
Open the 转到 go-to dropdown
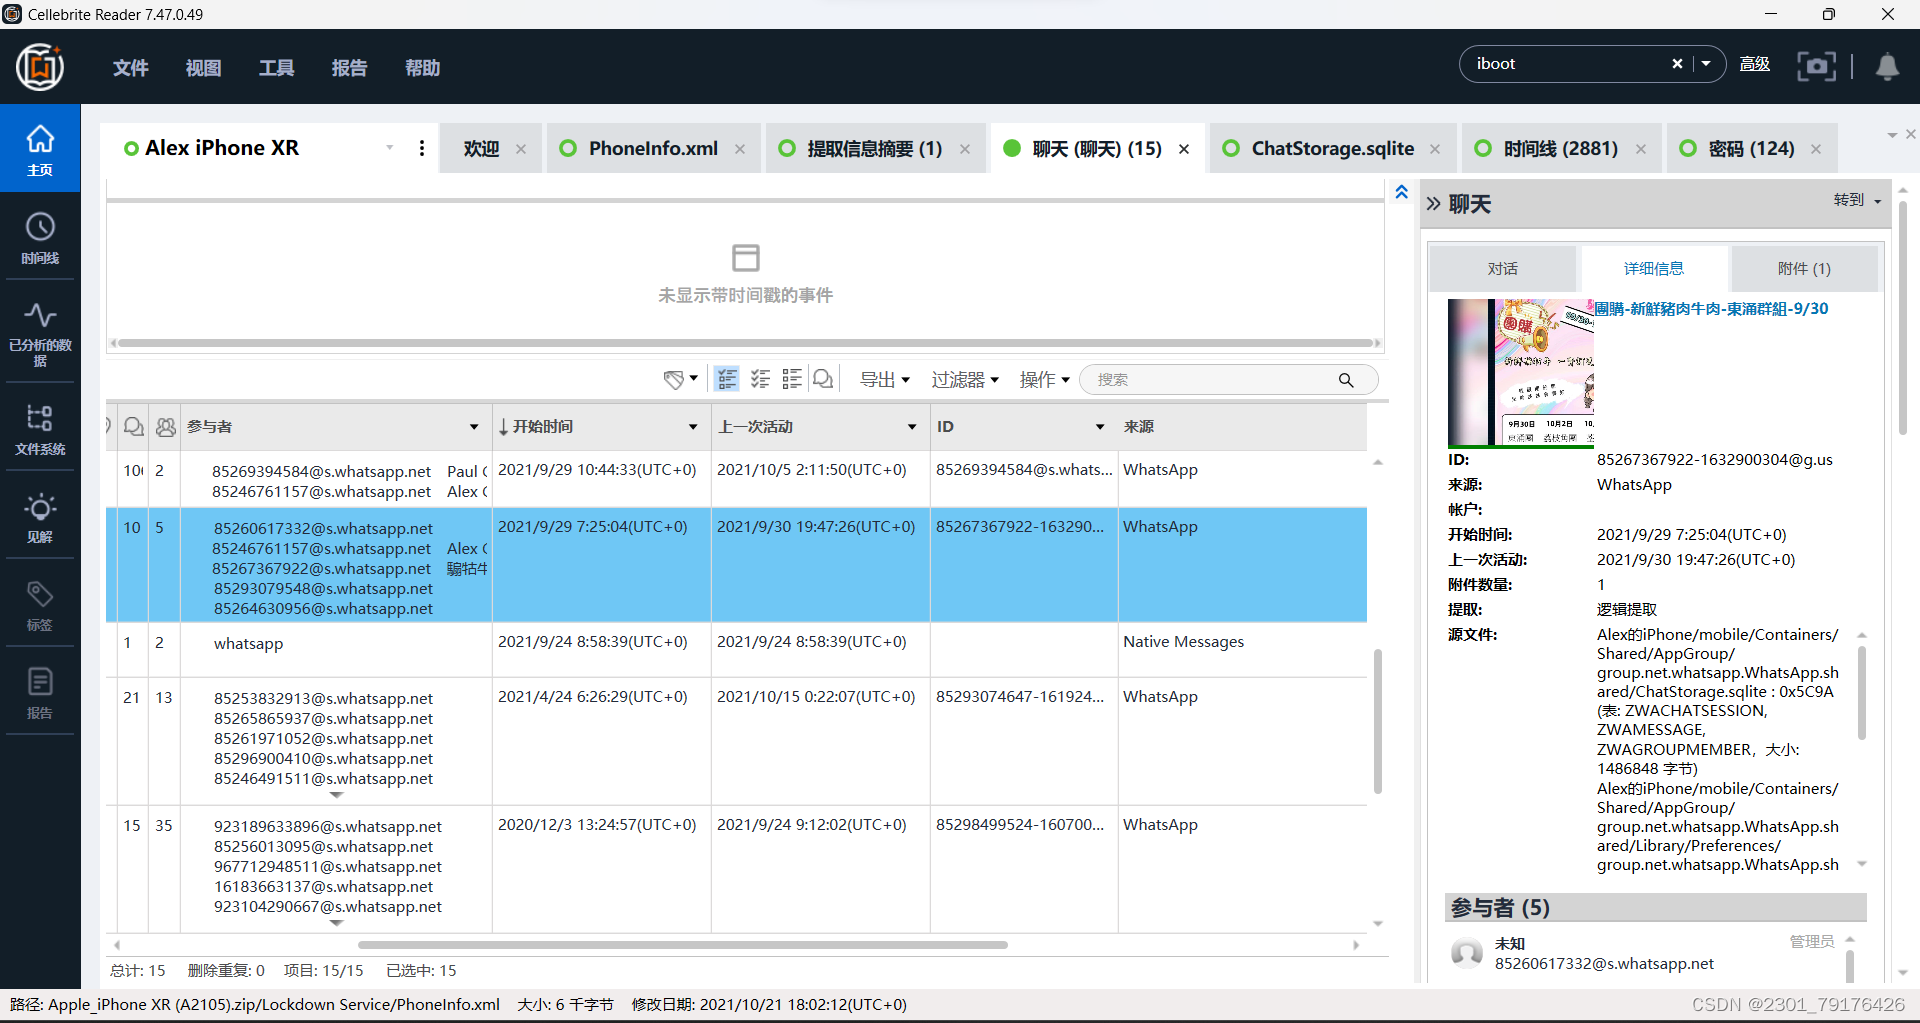1857,200
